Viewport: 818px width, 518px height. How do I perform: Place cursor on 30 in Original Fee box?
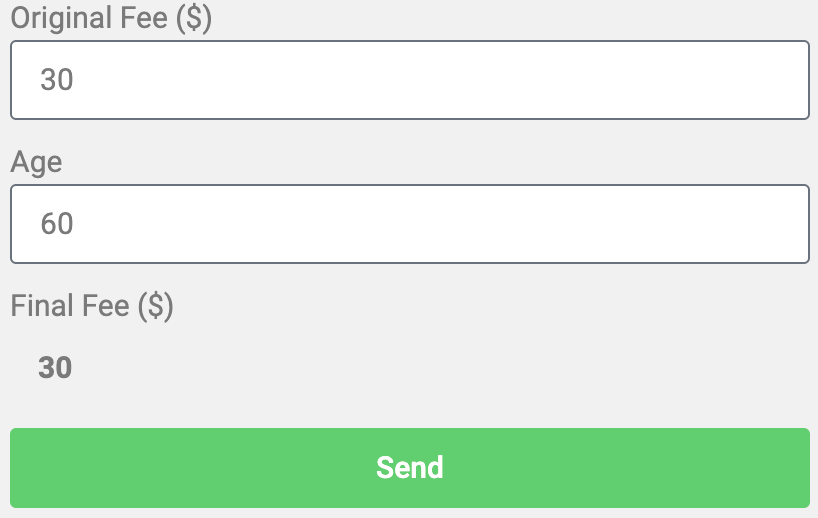click(x=56, y=80)
